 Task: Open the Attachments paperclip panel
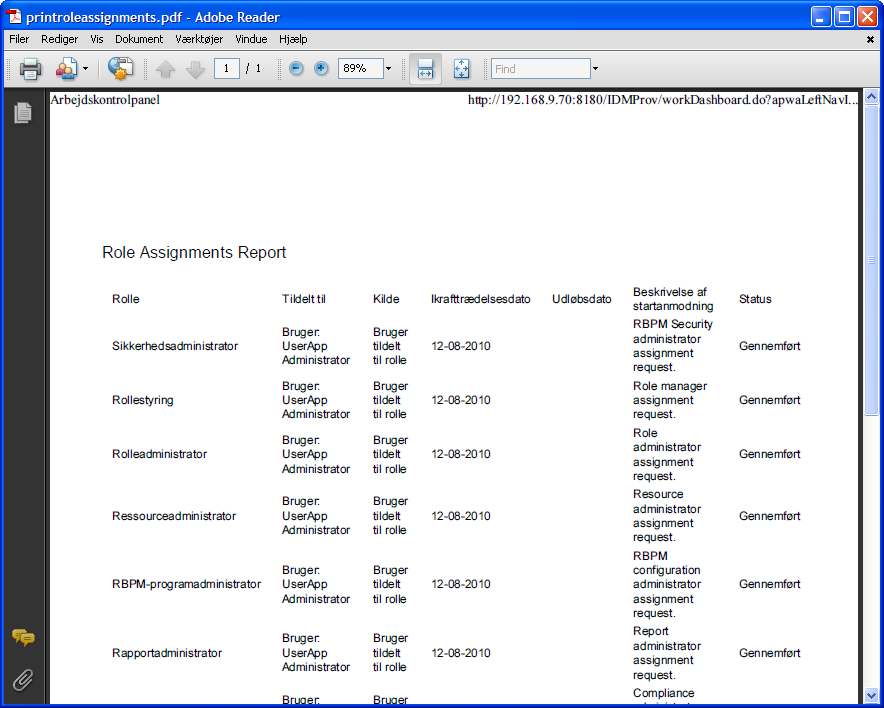pos(23,680)
